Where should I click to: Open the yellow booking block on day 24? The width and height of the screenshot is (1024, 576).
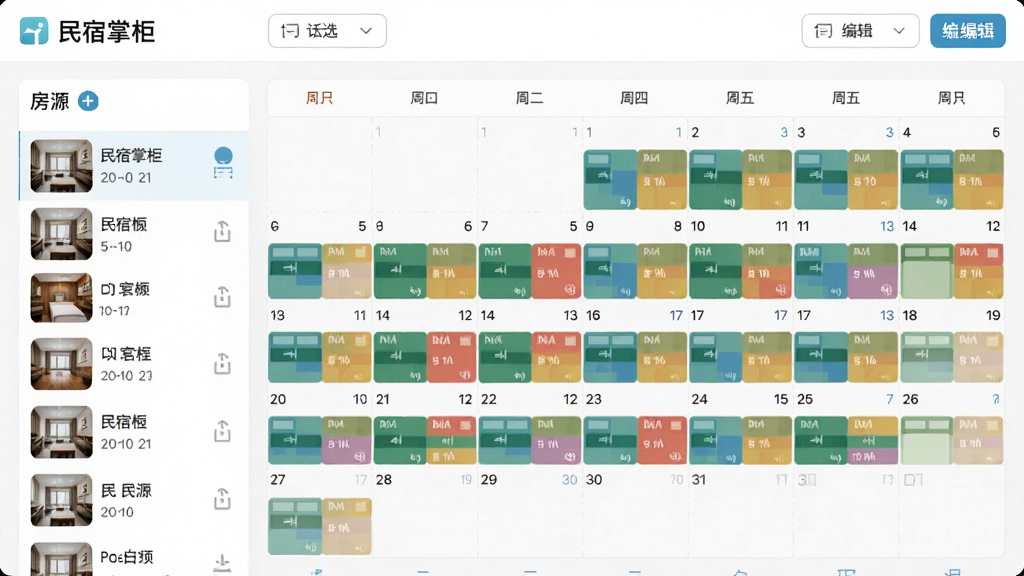click(x=767, y=440)
